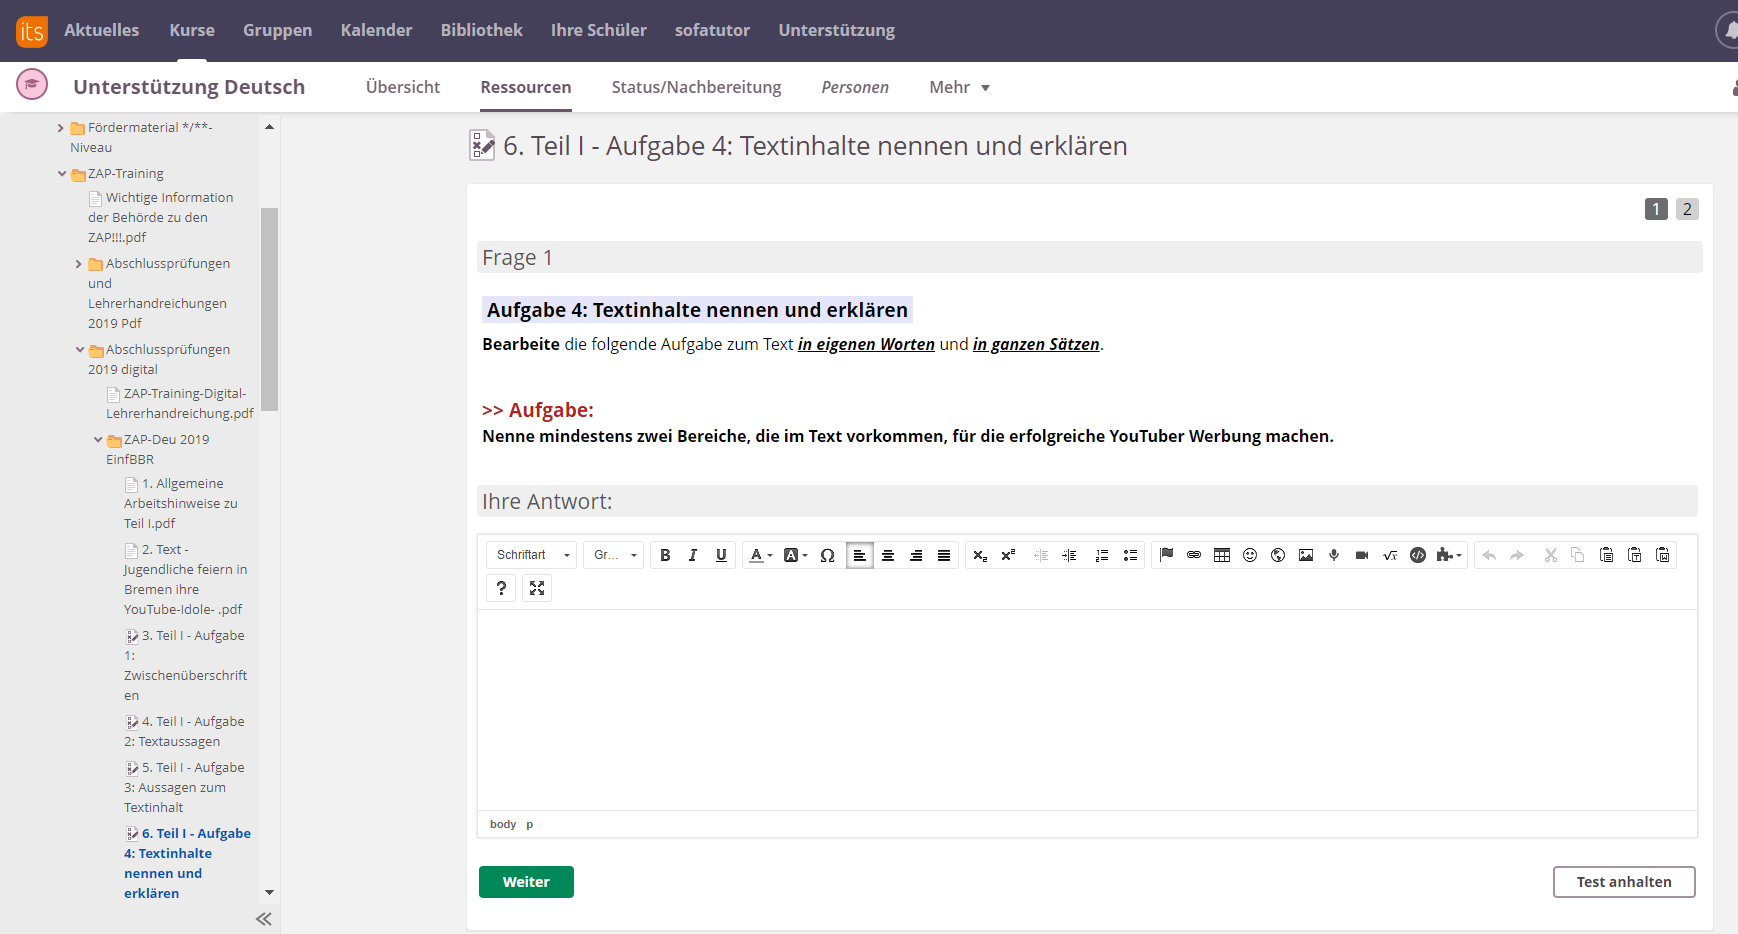Click the sidebar scrollbar down arrow

coord(269,892)
